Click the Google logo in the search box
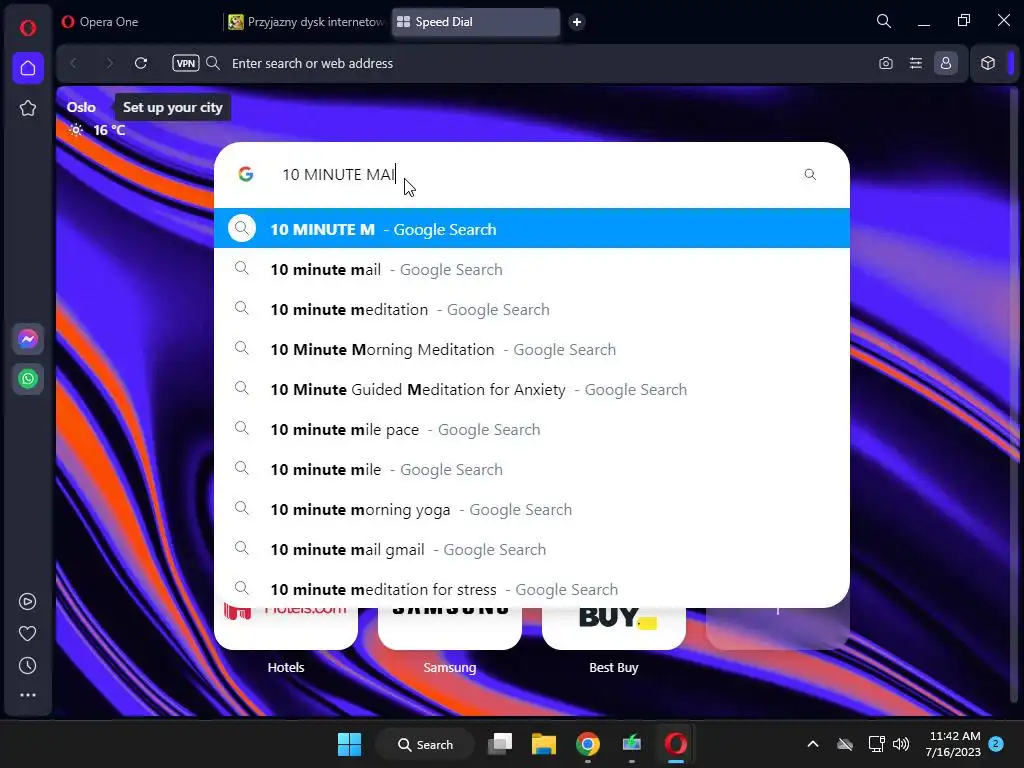 coord(246,174)
